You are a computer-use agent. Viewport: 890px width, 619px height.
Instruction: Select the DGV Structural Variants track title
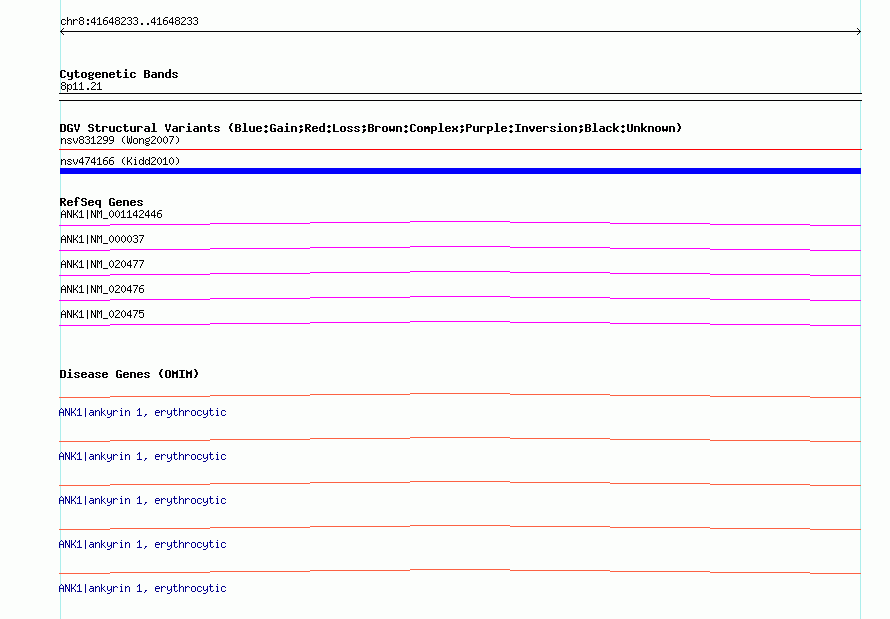point(371,128)
